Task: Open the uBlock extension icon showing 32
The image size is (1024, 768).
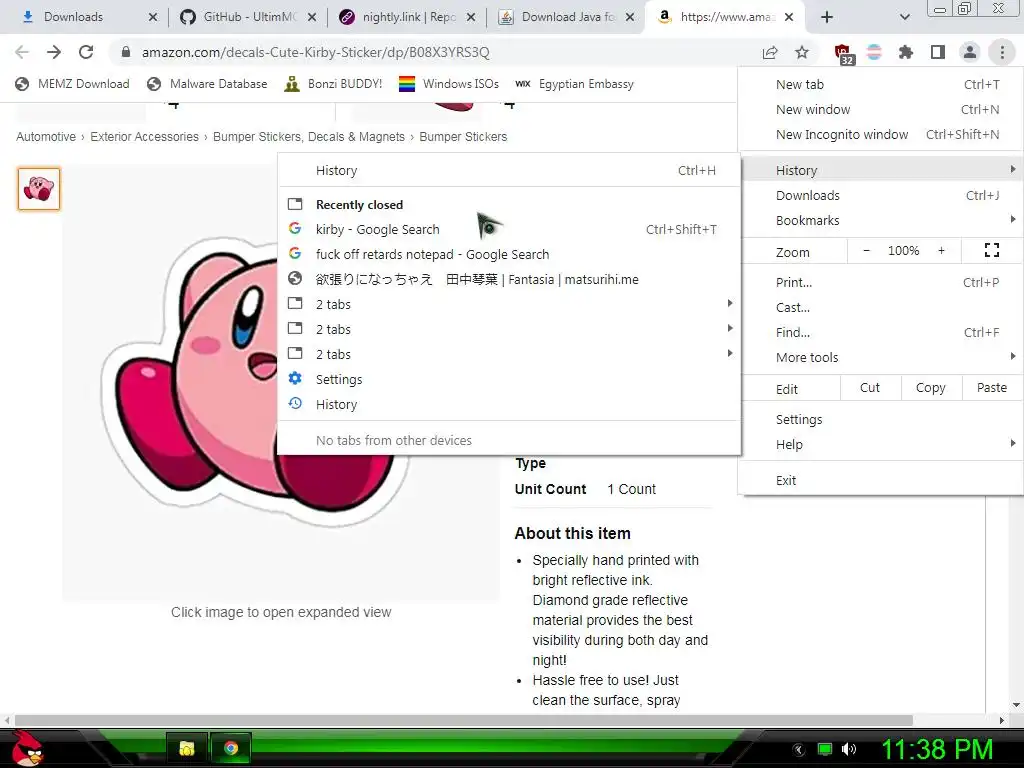Action: [x=844, y=54]
